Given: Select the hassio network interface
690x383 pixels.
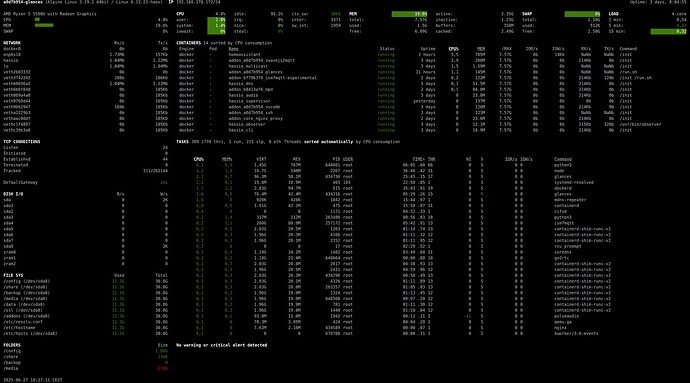Looking at the screenshot, I should tap(11, 60).
